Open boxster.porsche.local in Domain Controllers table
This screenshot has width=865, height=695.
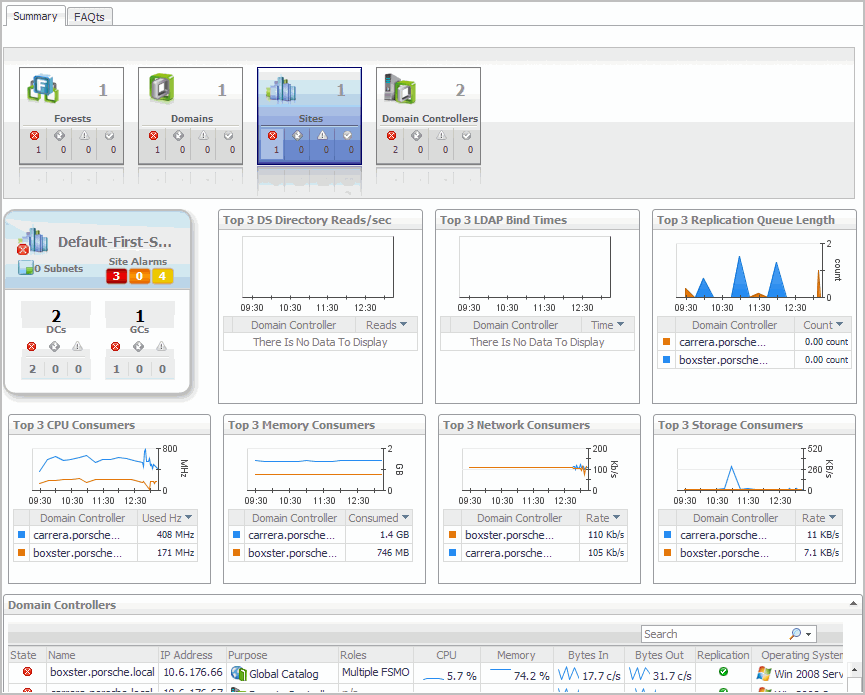[x=101, y=674]
